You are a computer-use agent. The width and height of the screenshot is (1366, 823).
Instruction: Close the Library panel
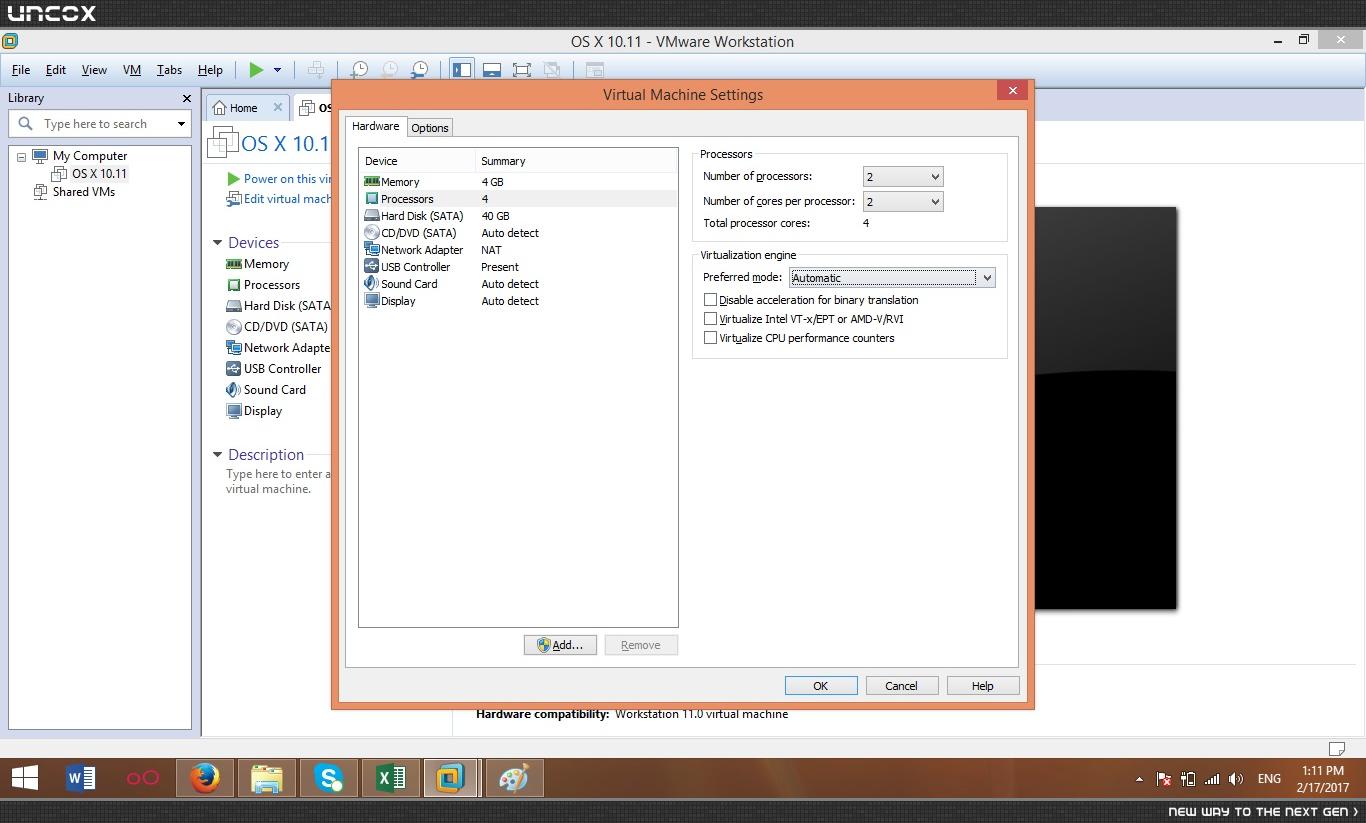(x=186, y=98)
